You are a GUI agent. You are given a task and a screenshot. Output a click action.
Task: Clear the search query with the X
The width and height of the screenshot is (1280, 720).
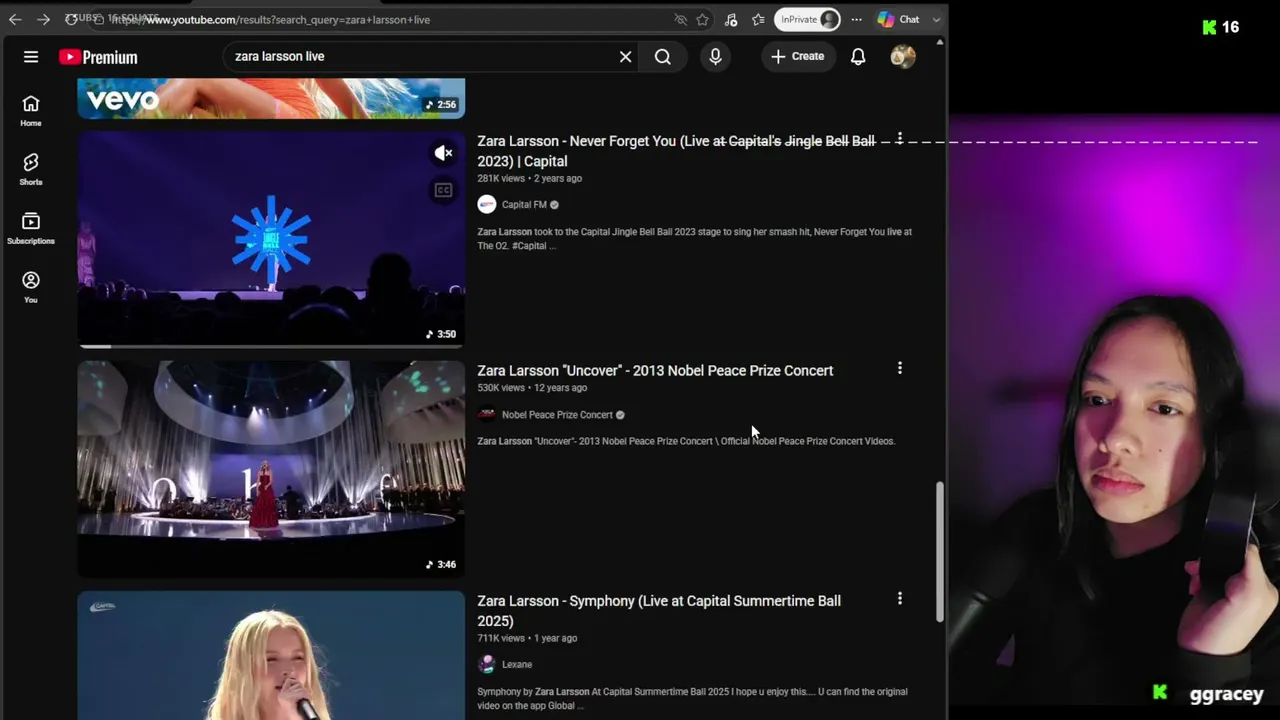click(626, 57)
